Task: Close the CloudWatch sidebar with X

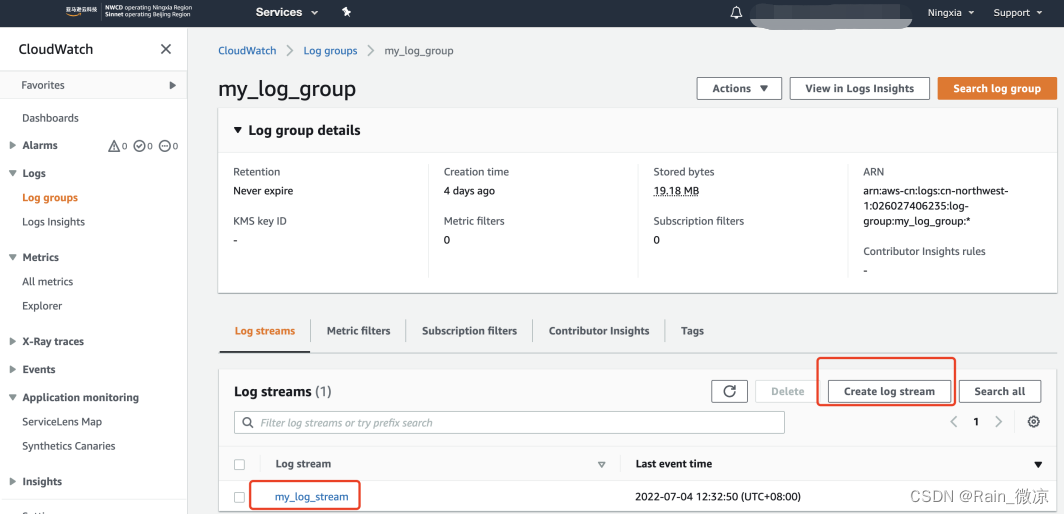Action: 166,49
